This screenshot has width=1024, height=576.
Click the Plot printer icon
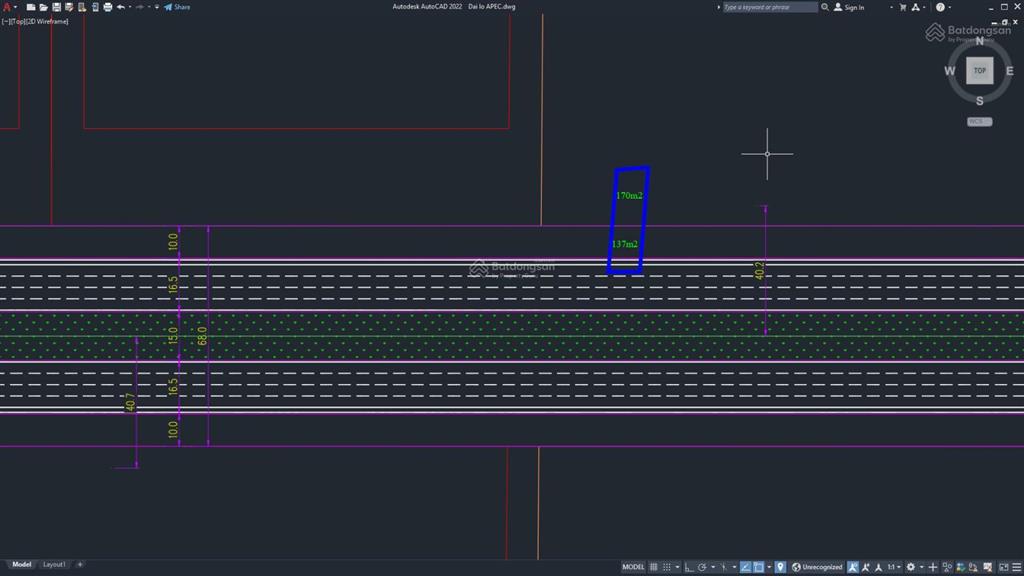point(108,7)
